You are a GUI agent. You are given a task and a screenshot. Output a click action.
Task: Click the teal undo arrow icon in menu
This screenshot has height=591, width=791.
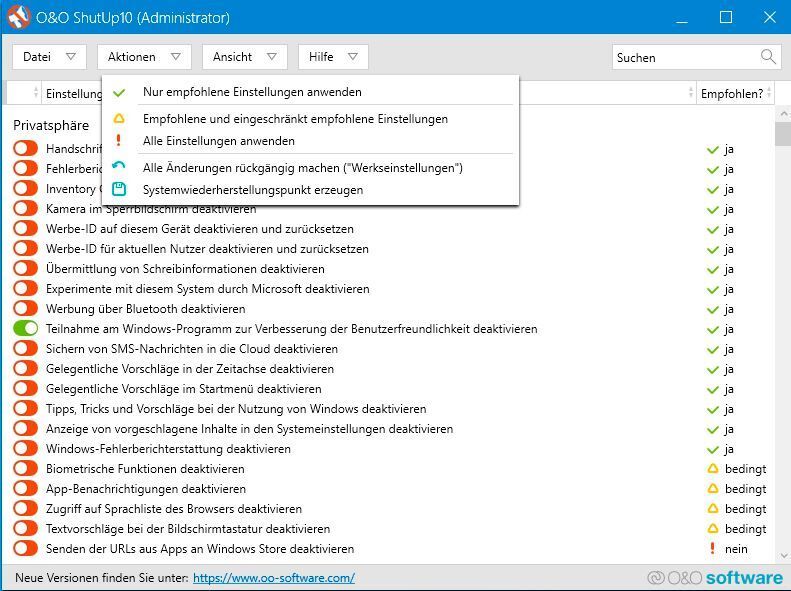point(119,165)
